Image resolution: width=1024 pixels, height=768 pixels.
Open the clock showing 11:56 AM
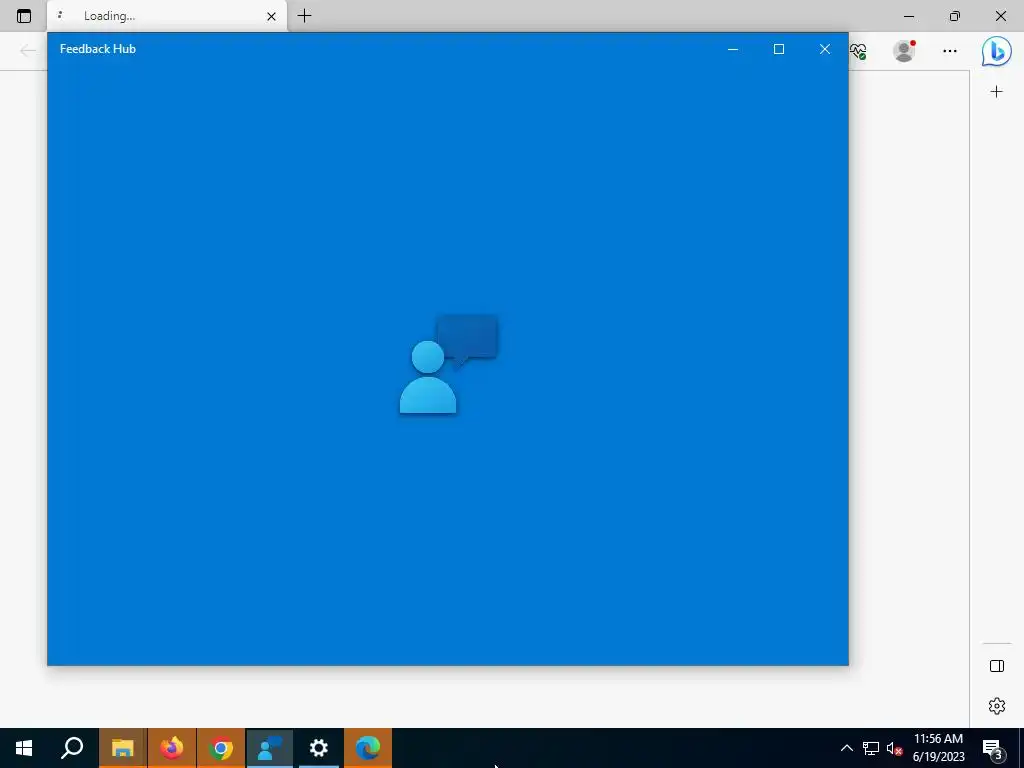pos(938,748)
